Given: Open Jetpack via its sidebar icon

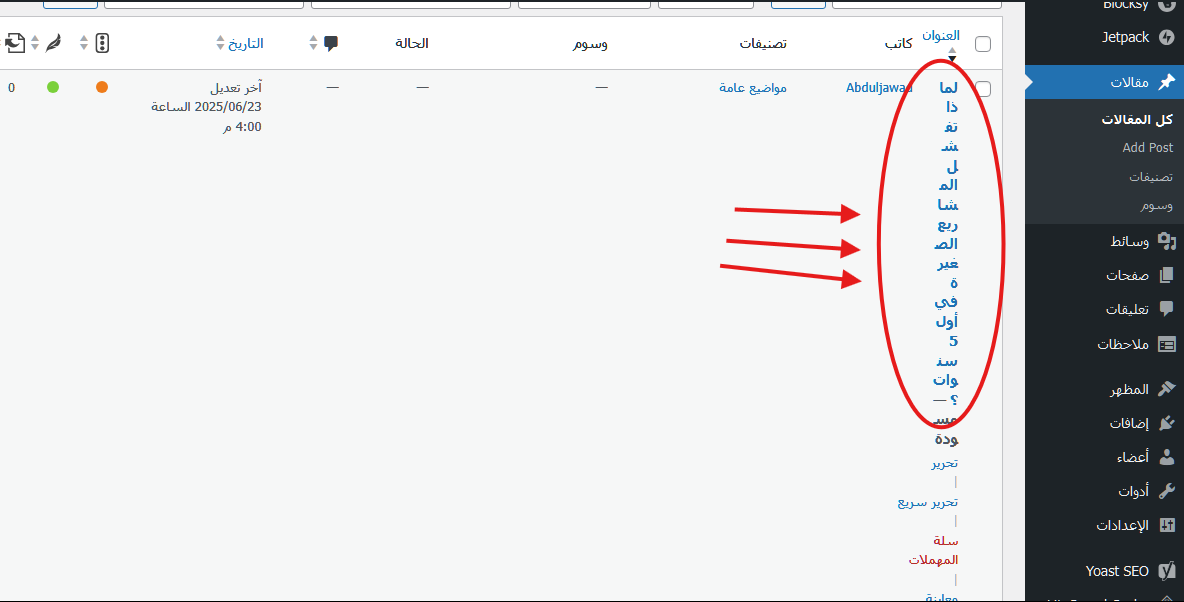Looking at the screenshot, I should (x=1166, y=37).
